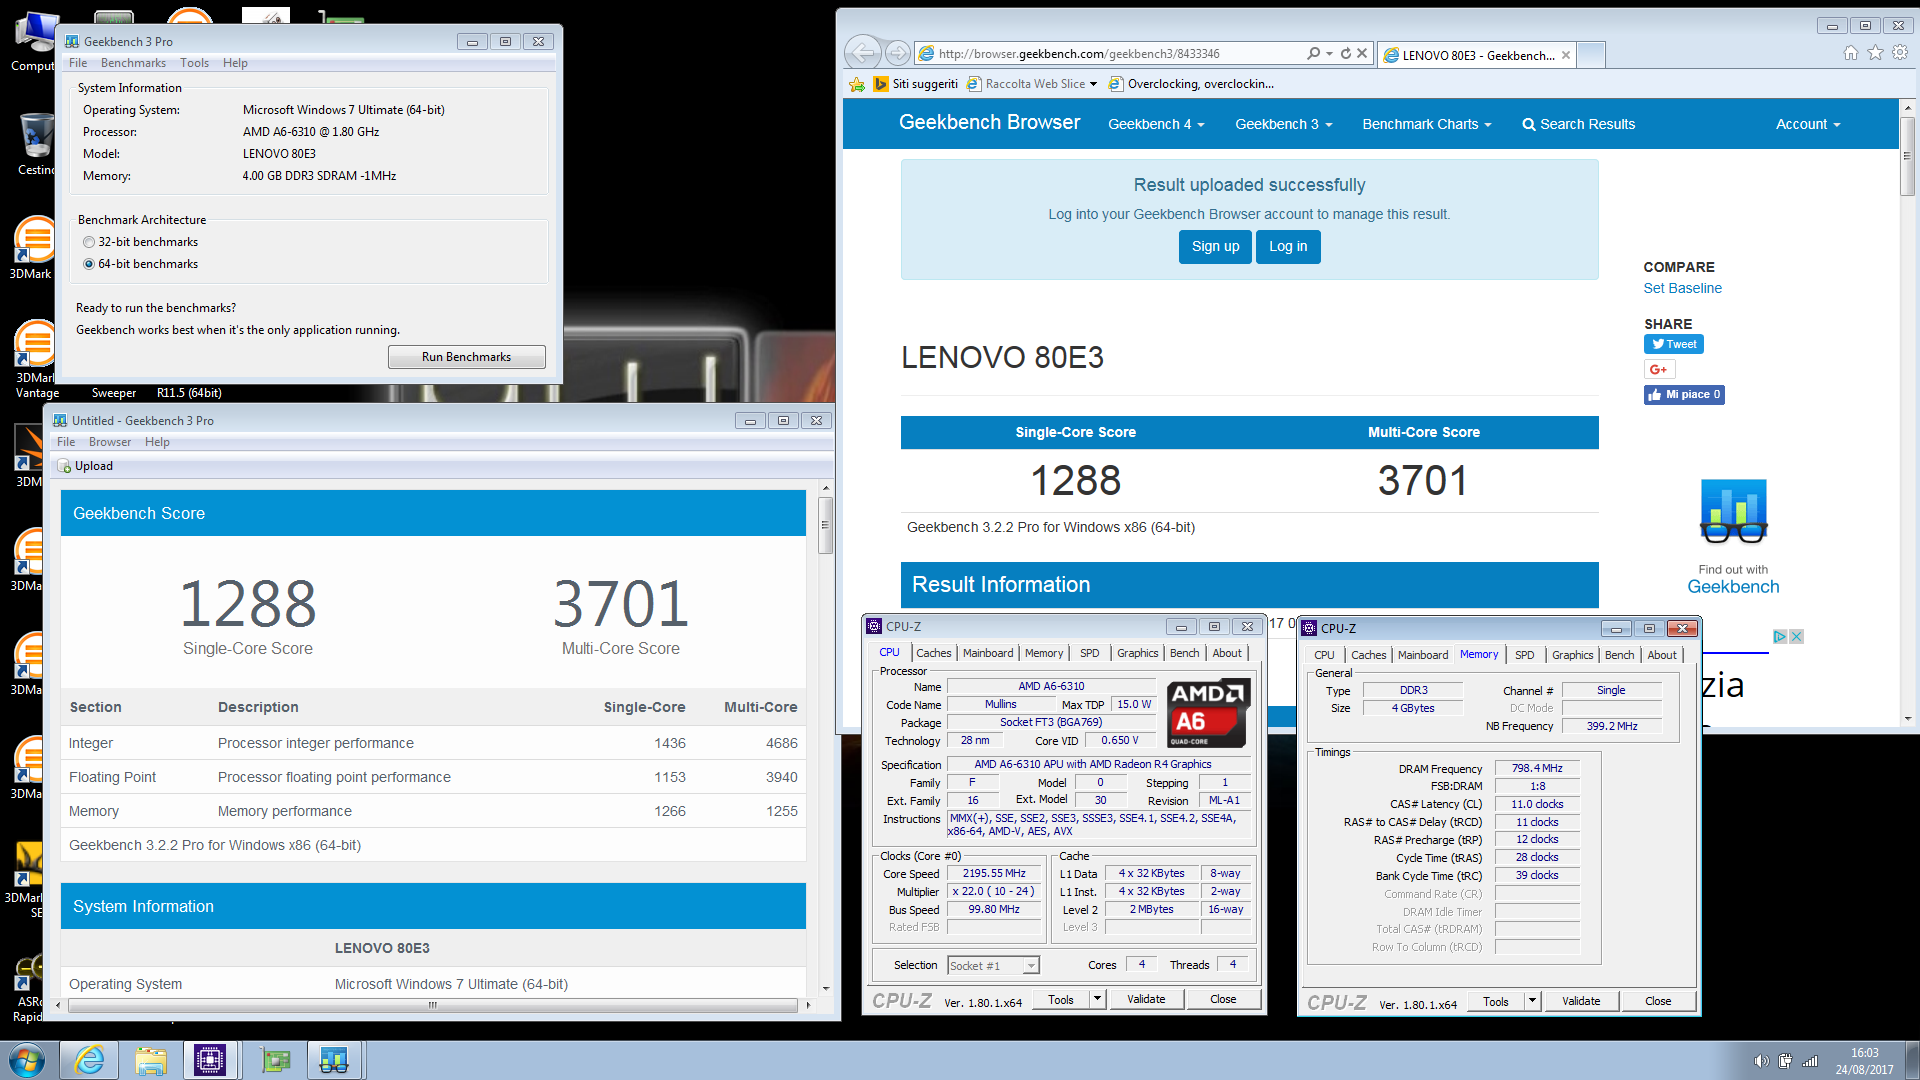Screen dimensions: 1920x1080
Task: Click the Run Benchmarks button
Action: (x=466, y=357)
